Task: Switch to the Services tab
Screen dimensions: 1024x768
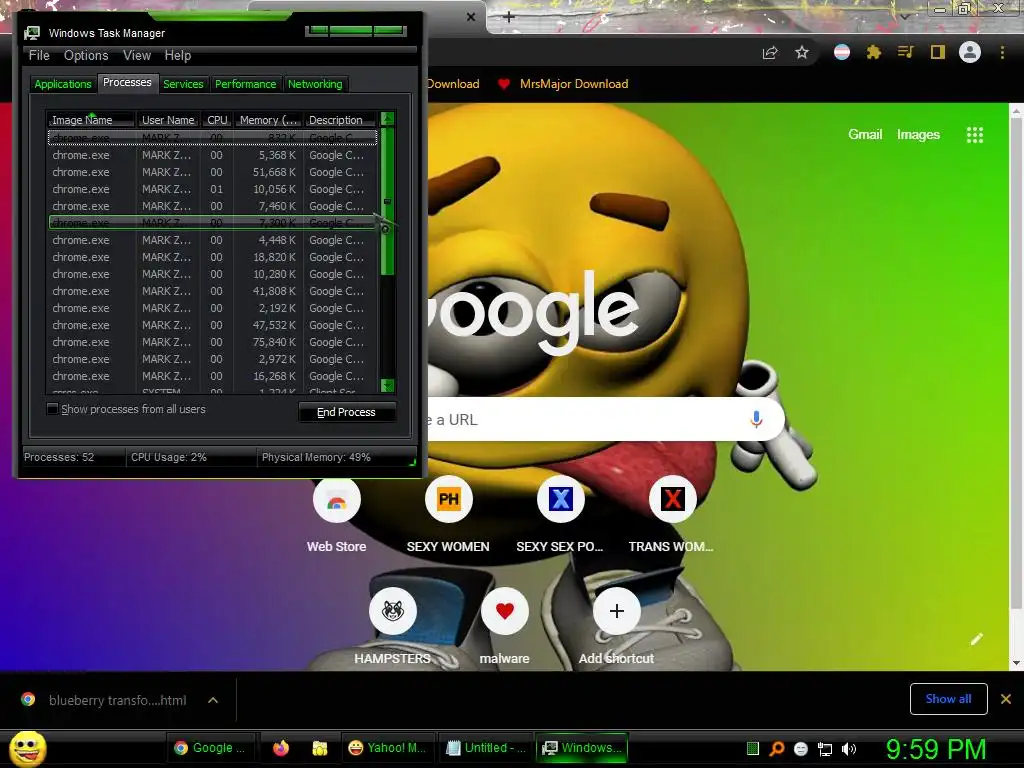Action: pyautogui.click(x=183, y=84)
